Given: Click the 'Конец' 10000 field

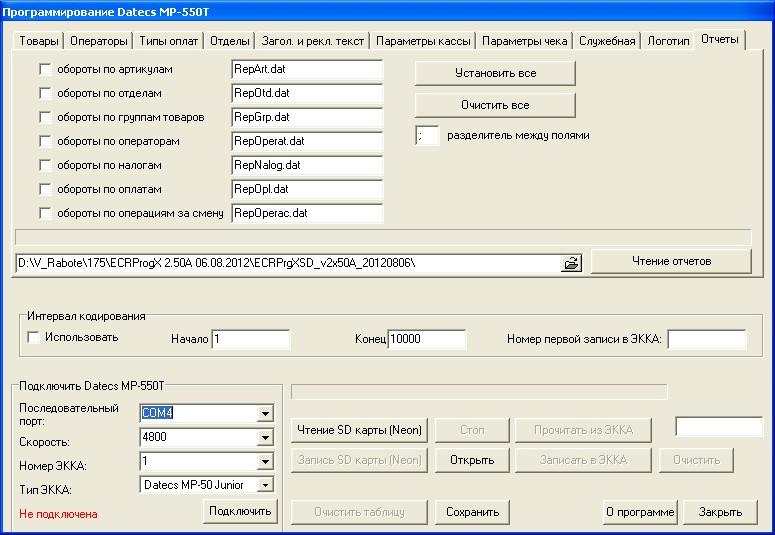Looking at the screenshot, I should click(x=427, y=339).
